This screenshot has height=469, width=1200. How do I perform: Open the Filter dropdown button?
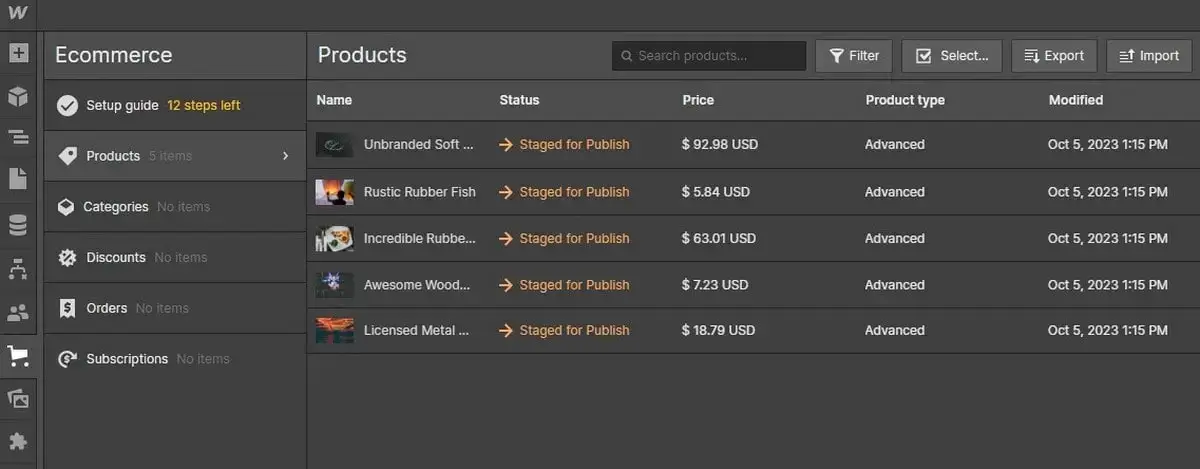tap(854, 56)
